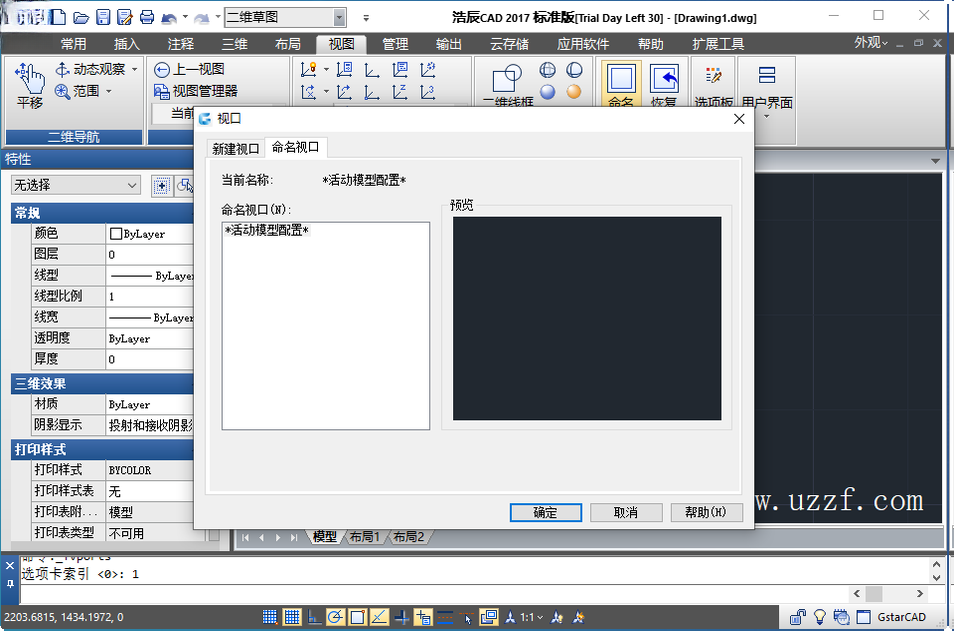Click the Named viewports (命名) ribbon button
The width and height of the screenshot is (954, 631).
pos(621,84)
